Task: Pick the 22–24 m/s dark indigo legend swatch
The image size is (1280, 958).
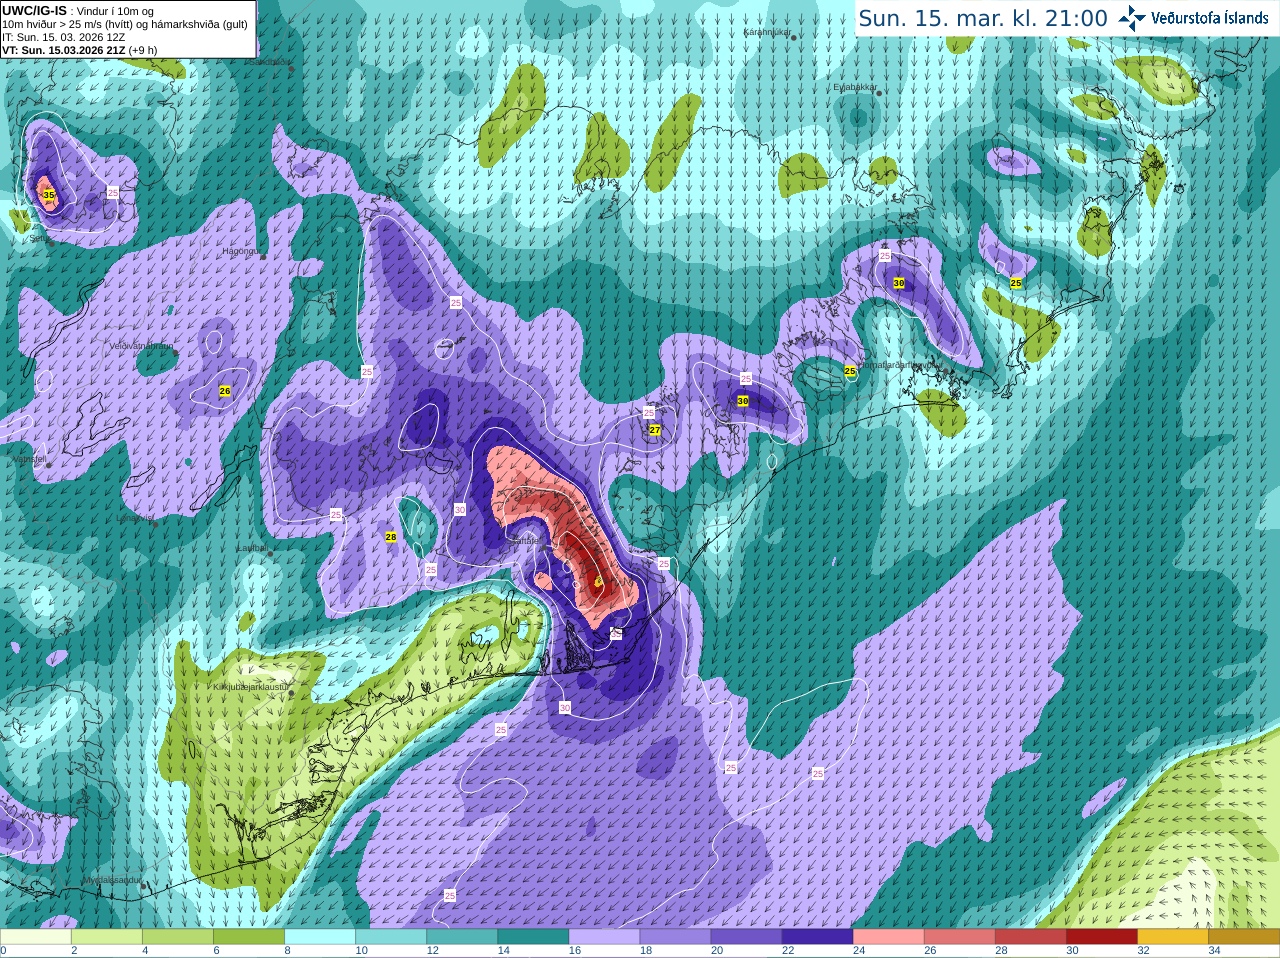Action: [x=817, y=937]
